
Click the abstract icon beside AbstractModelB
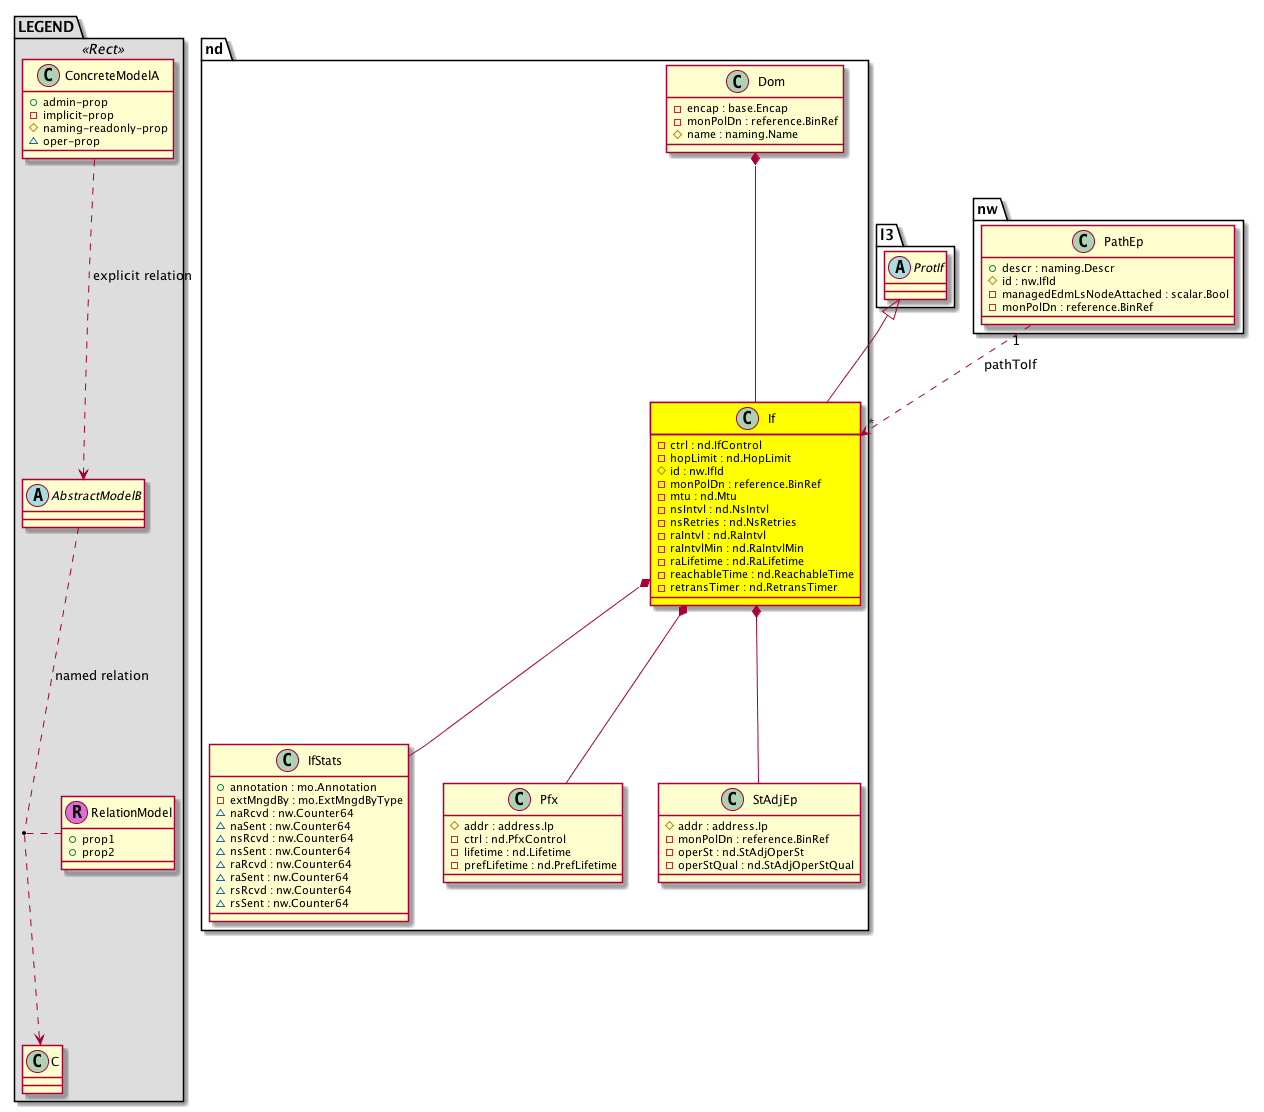pos(37,495)
